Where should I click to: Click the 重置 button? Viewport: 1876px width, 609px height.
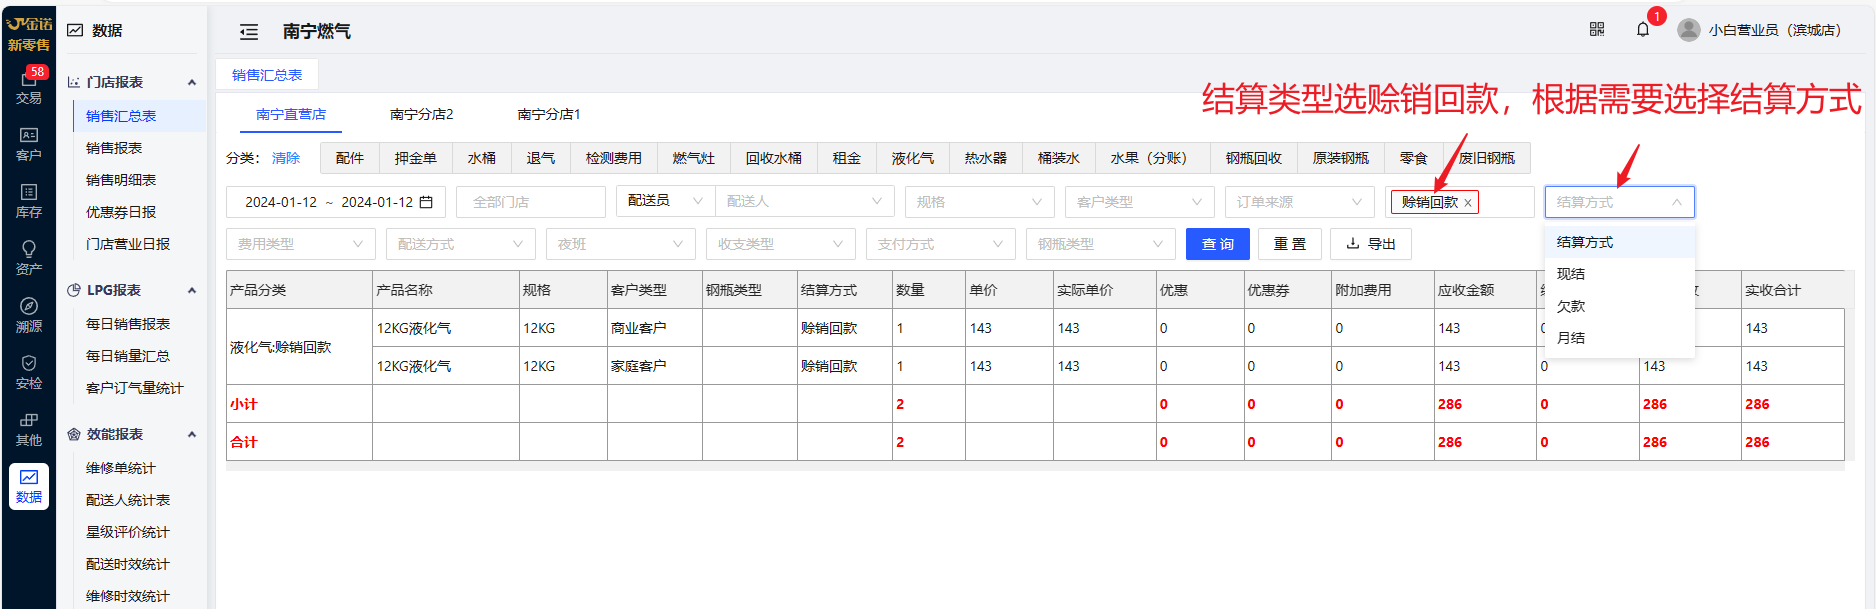[x=1290, y=244]
